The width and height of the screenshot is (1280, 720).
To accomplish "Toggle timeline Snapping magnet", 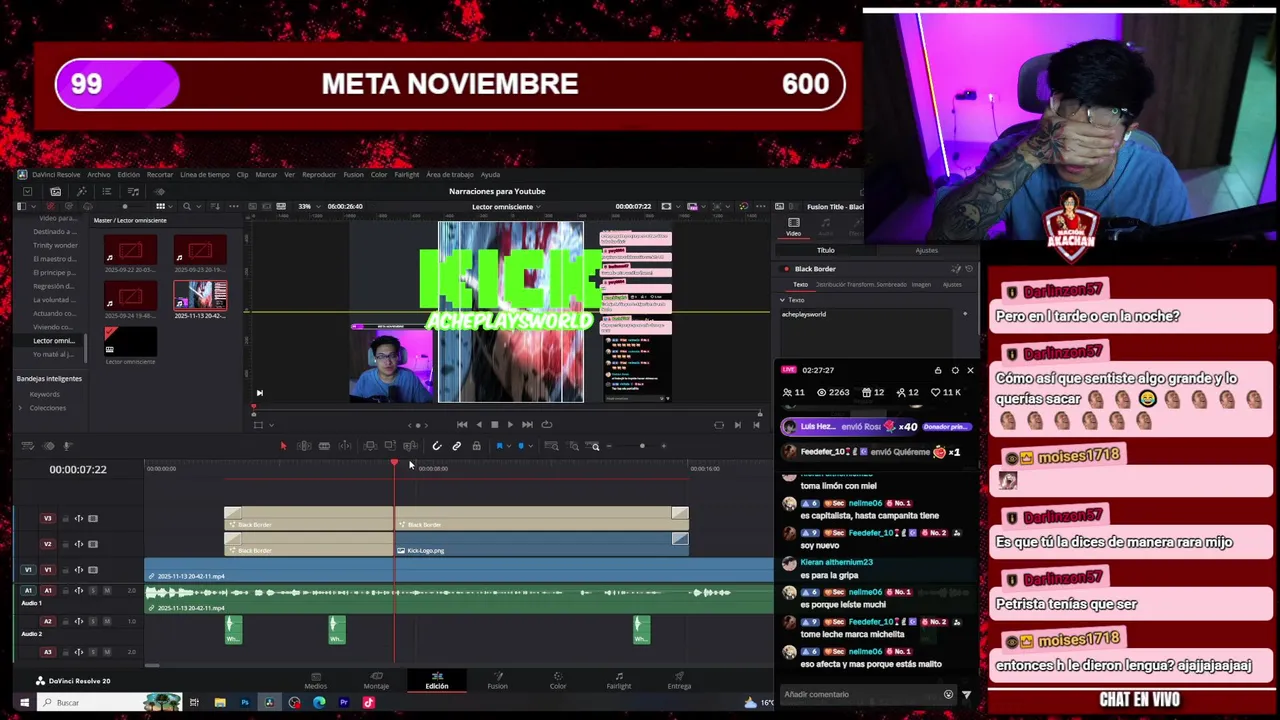I will point(437,446).
